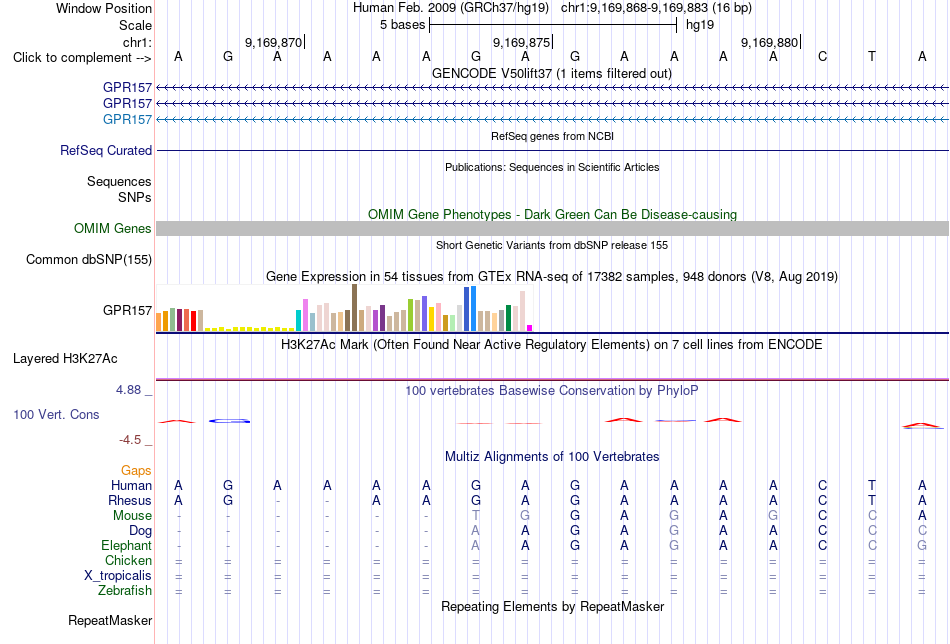Open the GENCODE V50lift37 track title
Screen dimensions: 950x644
552,73
